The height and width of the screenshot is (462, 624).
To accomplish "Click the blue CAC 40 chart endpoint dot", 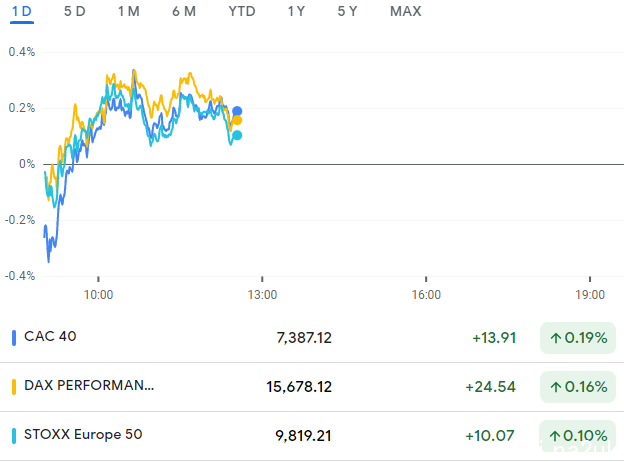I will tap(237, 111).
